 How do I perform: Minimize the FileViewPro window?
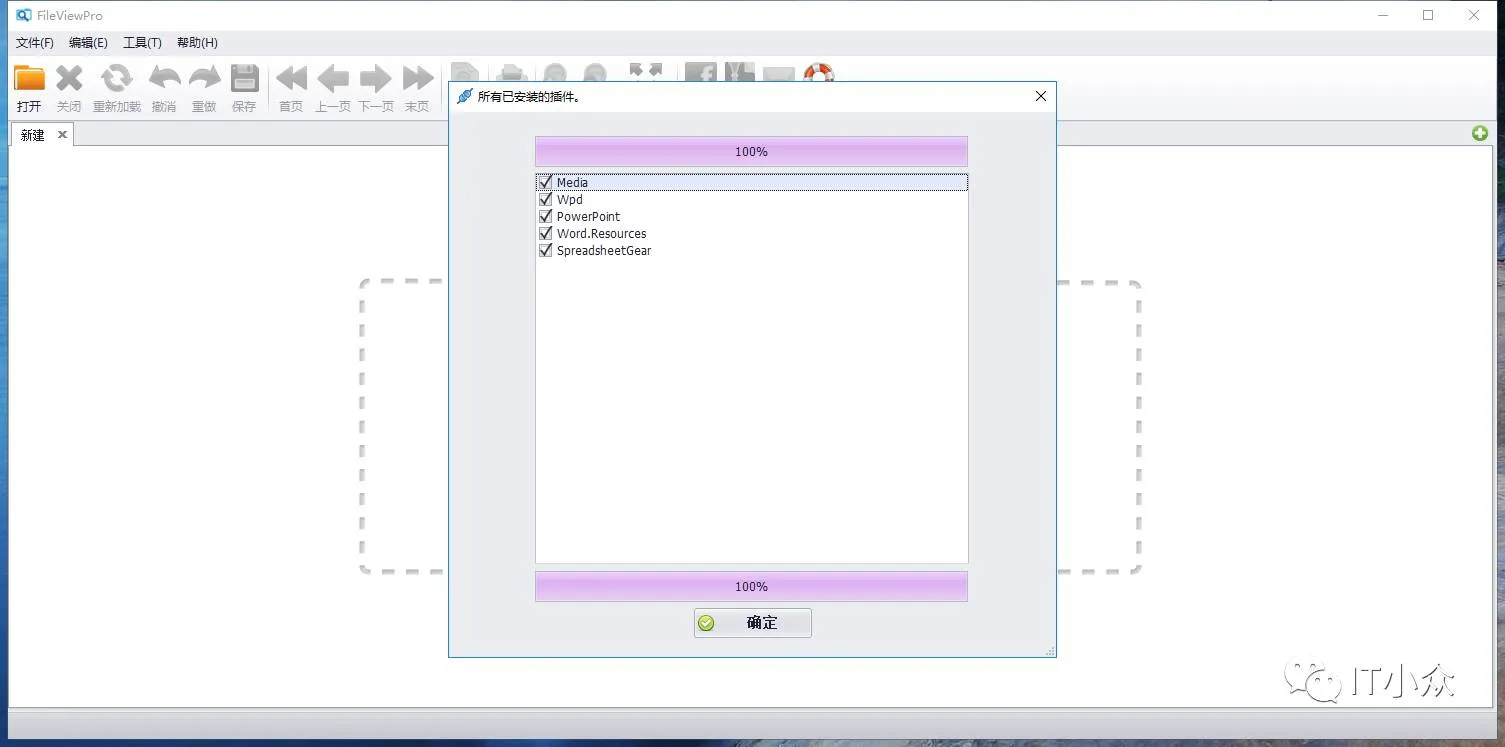point(1383,15)
